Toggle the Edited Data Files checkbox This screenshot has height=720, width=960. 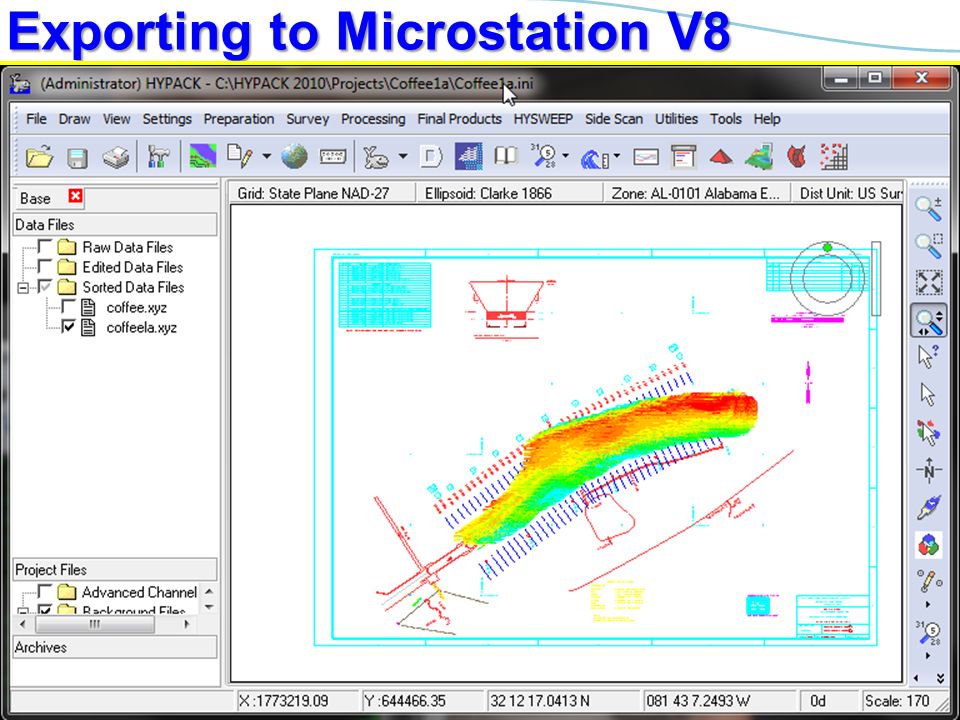coord(44,267)
